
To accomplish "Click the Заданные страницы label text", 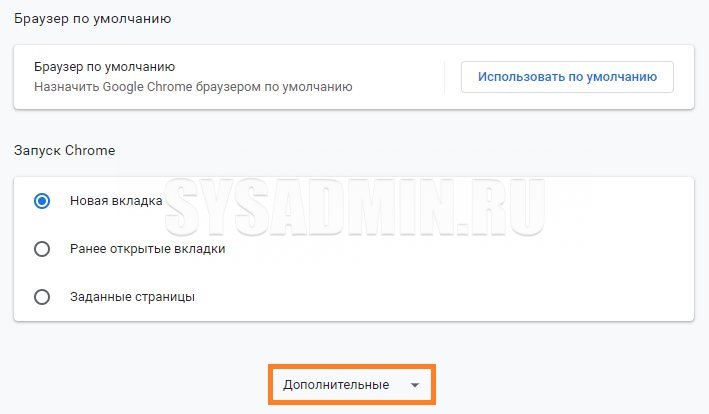I will click(132, 297).
